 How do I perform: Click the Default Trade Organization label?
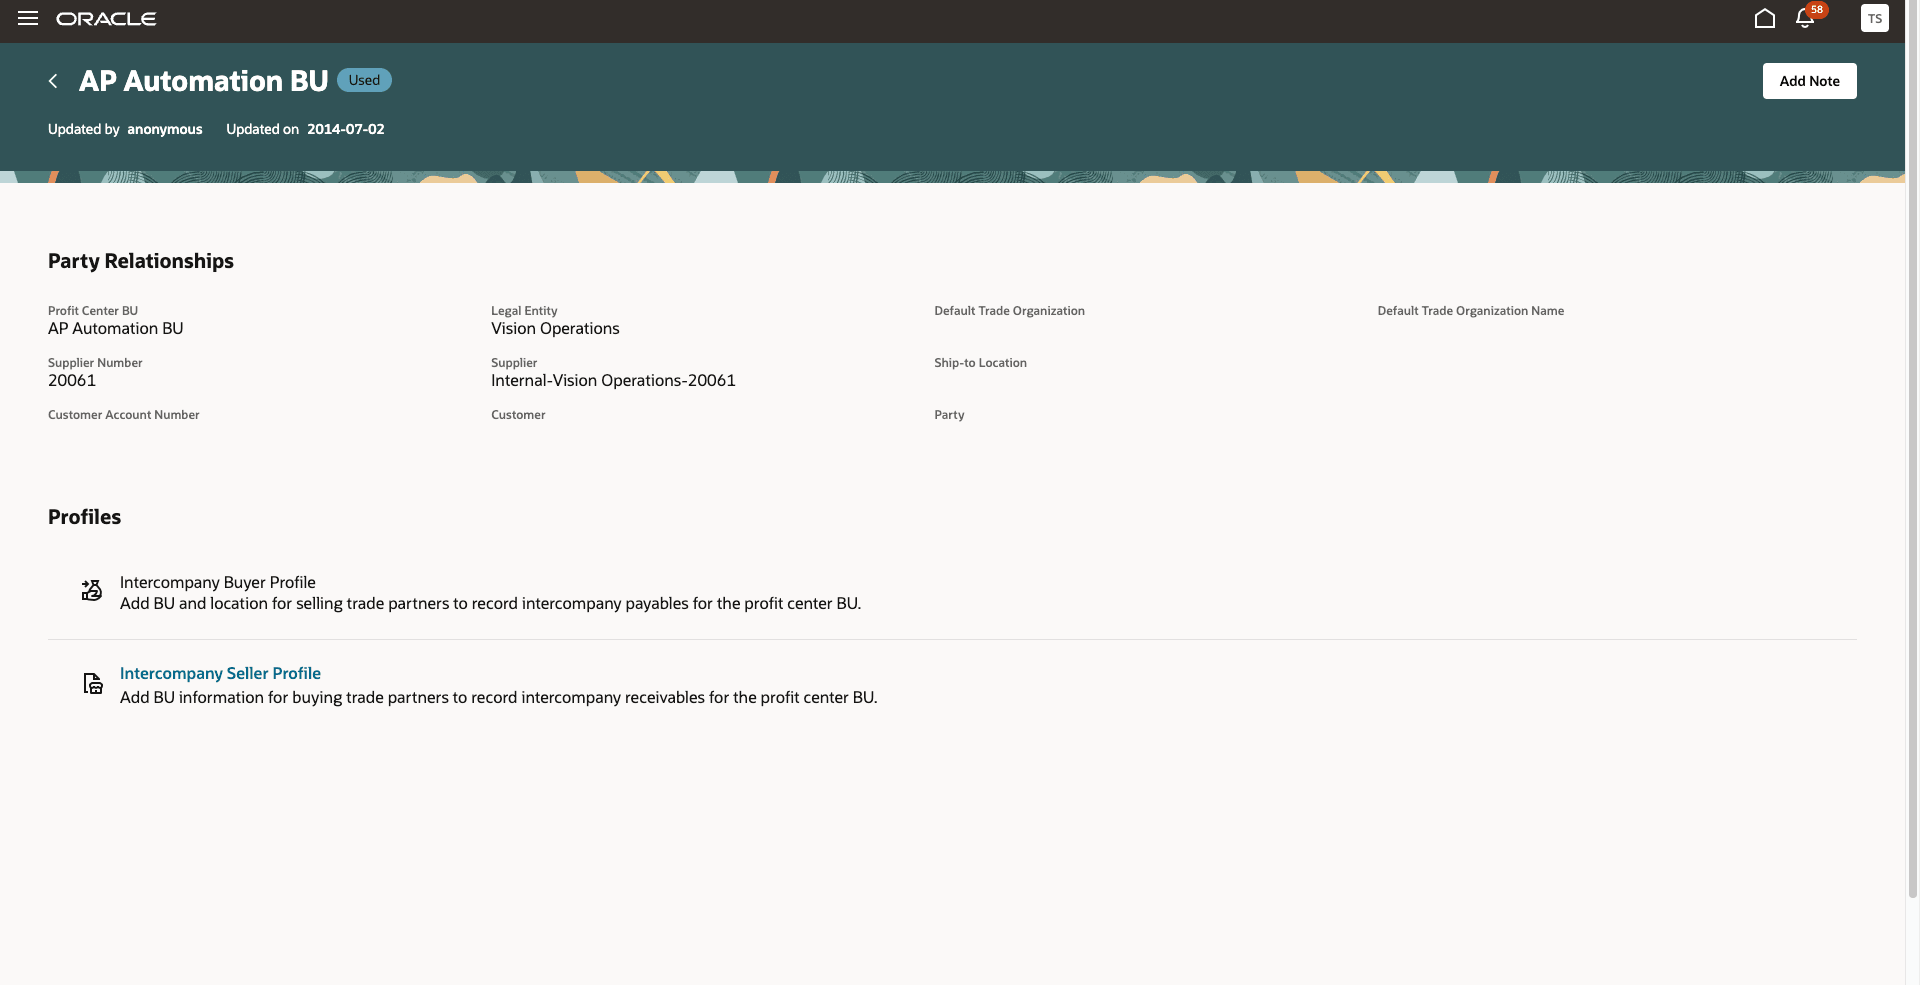1009,311
